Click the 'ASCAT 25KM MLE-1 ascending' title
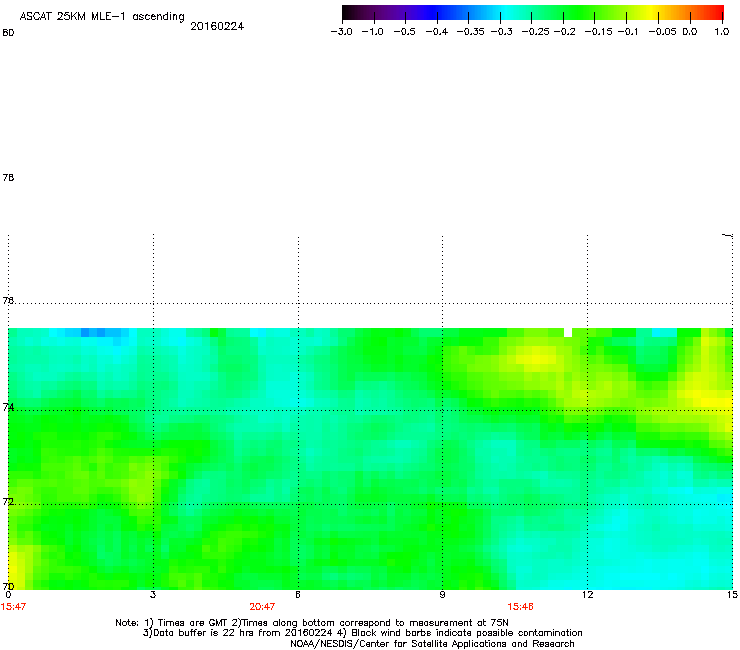 (102, 17)
